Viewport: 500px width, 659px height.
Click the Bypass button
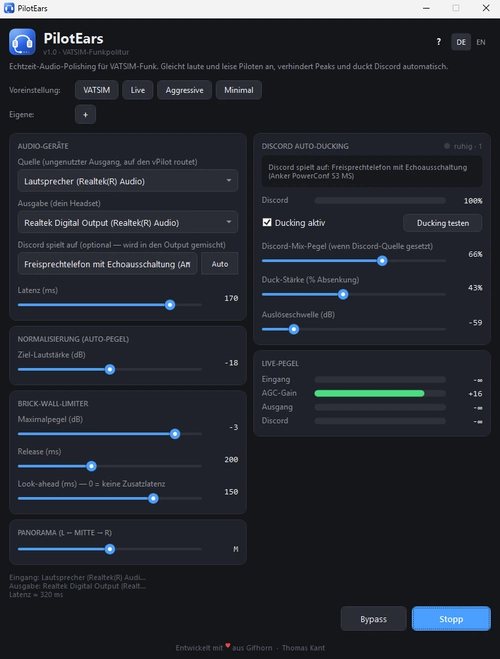pos(374,619)
